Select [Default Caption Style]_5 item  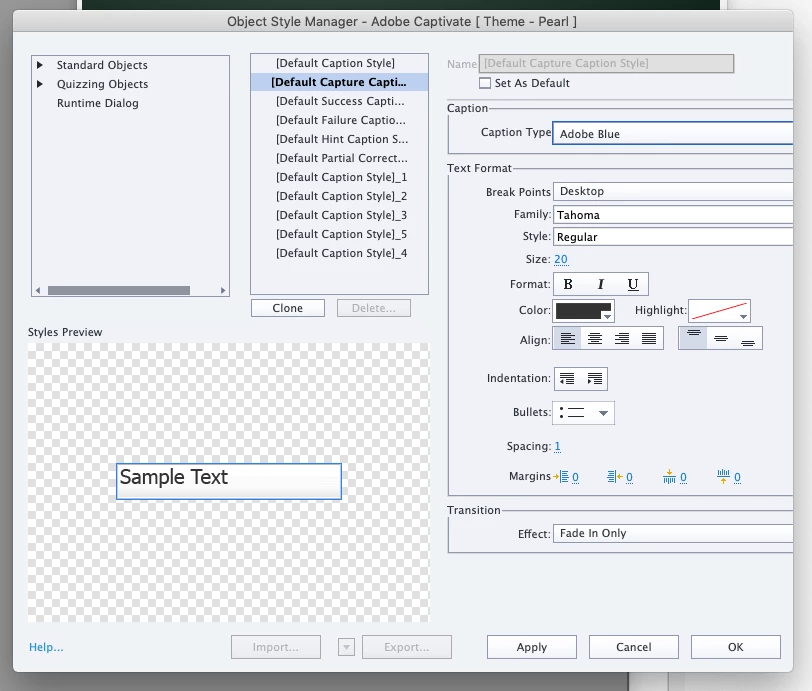click(339, 234)
